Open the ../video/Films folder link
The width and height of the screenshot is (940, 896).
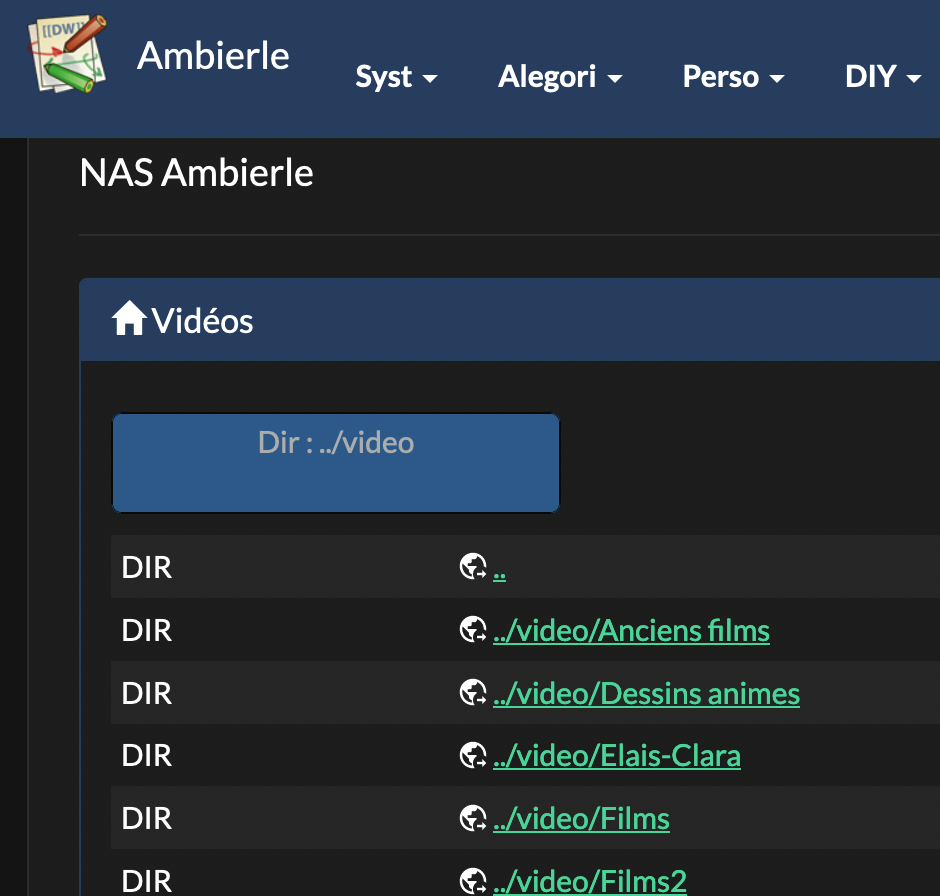point(581,819)
